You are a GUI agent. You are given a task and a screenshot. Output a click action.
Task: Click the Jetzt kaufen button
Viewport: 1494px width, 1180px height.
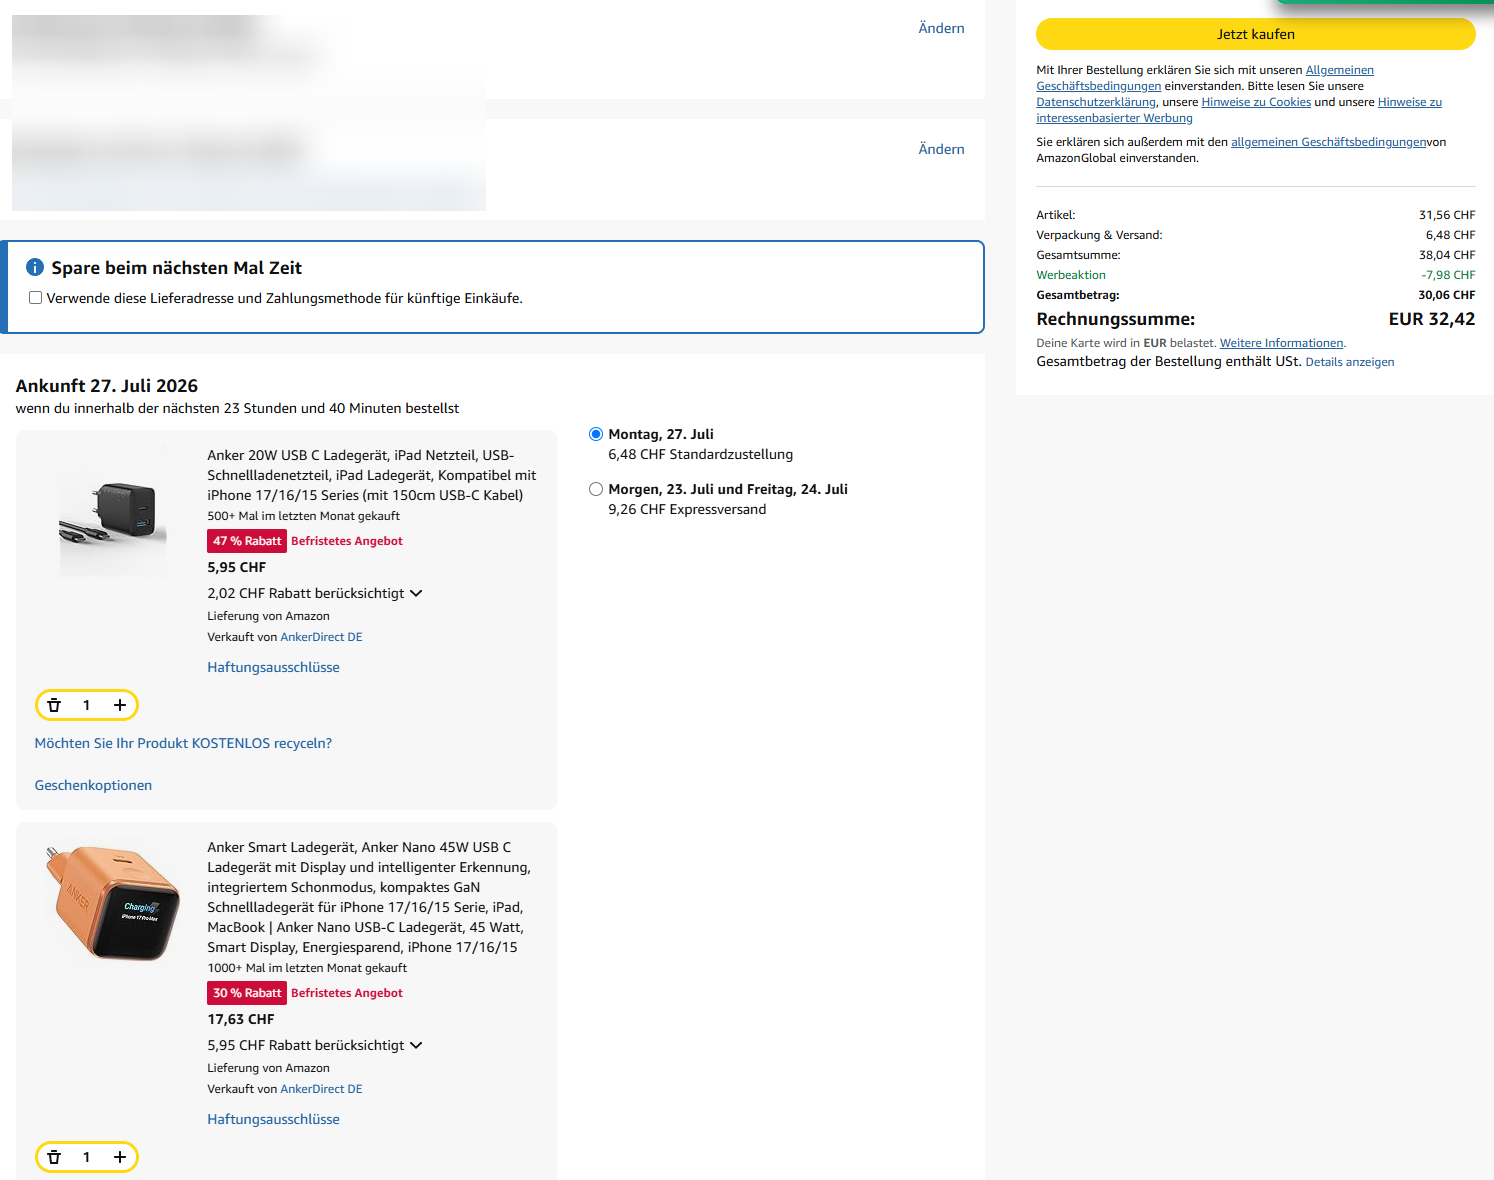click(x=1255, y=34)
